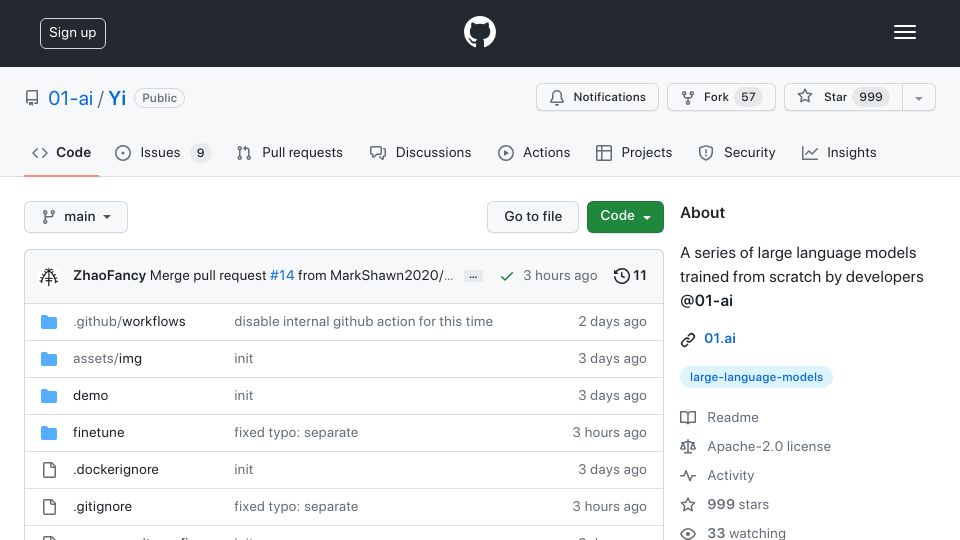Open the Pull requests tab
This screenshot has width=960, height=540.
(x=290, y=152)
